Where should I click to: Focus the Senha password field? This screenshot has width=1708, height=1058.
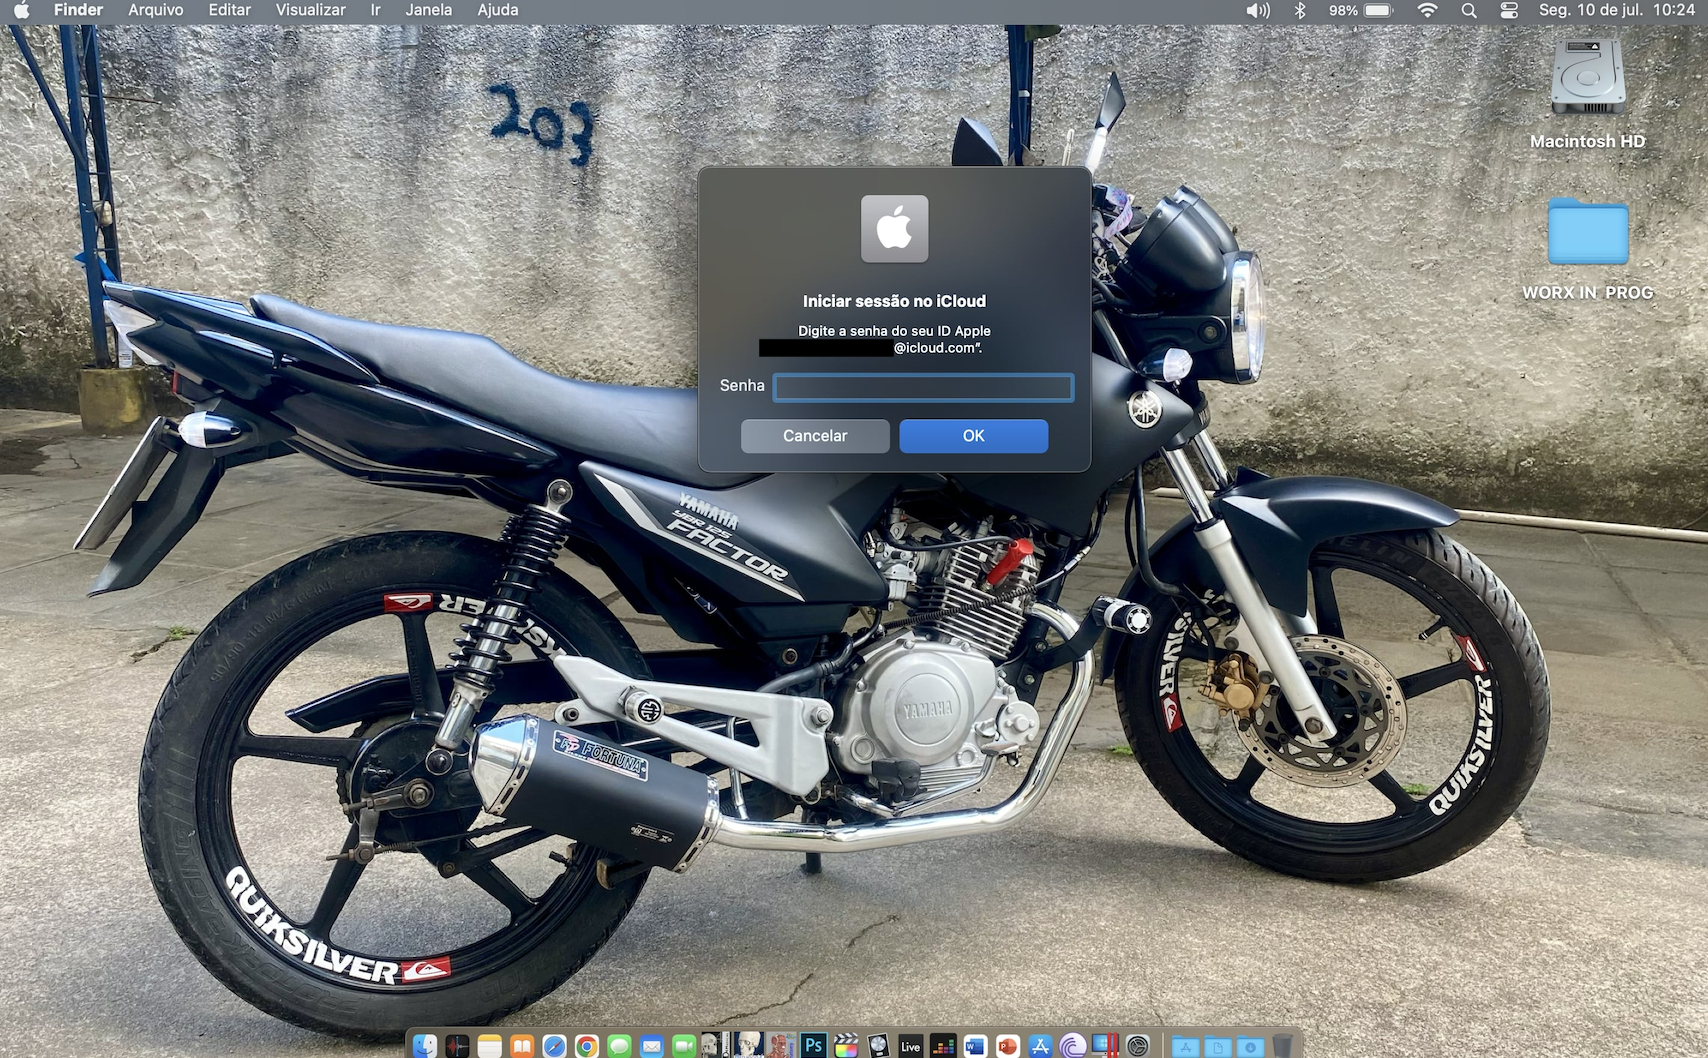pos(923,387)
